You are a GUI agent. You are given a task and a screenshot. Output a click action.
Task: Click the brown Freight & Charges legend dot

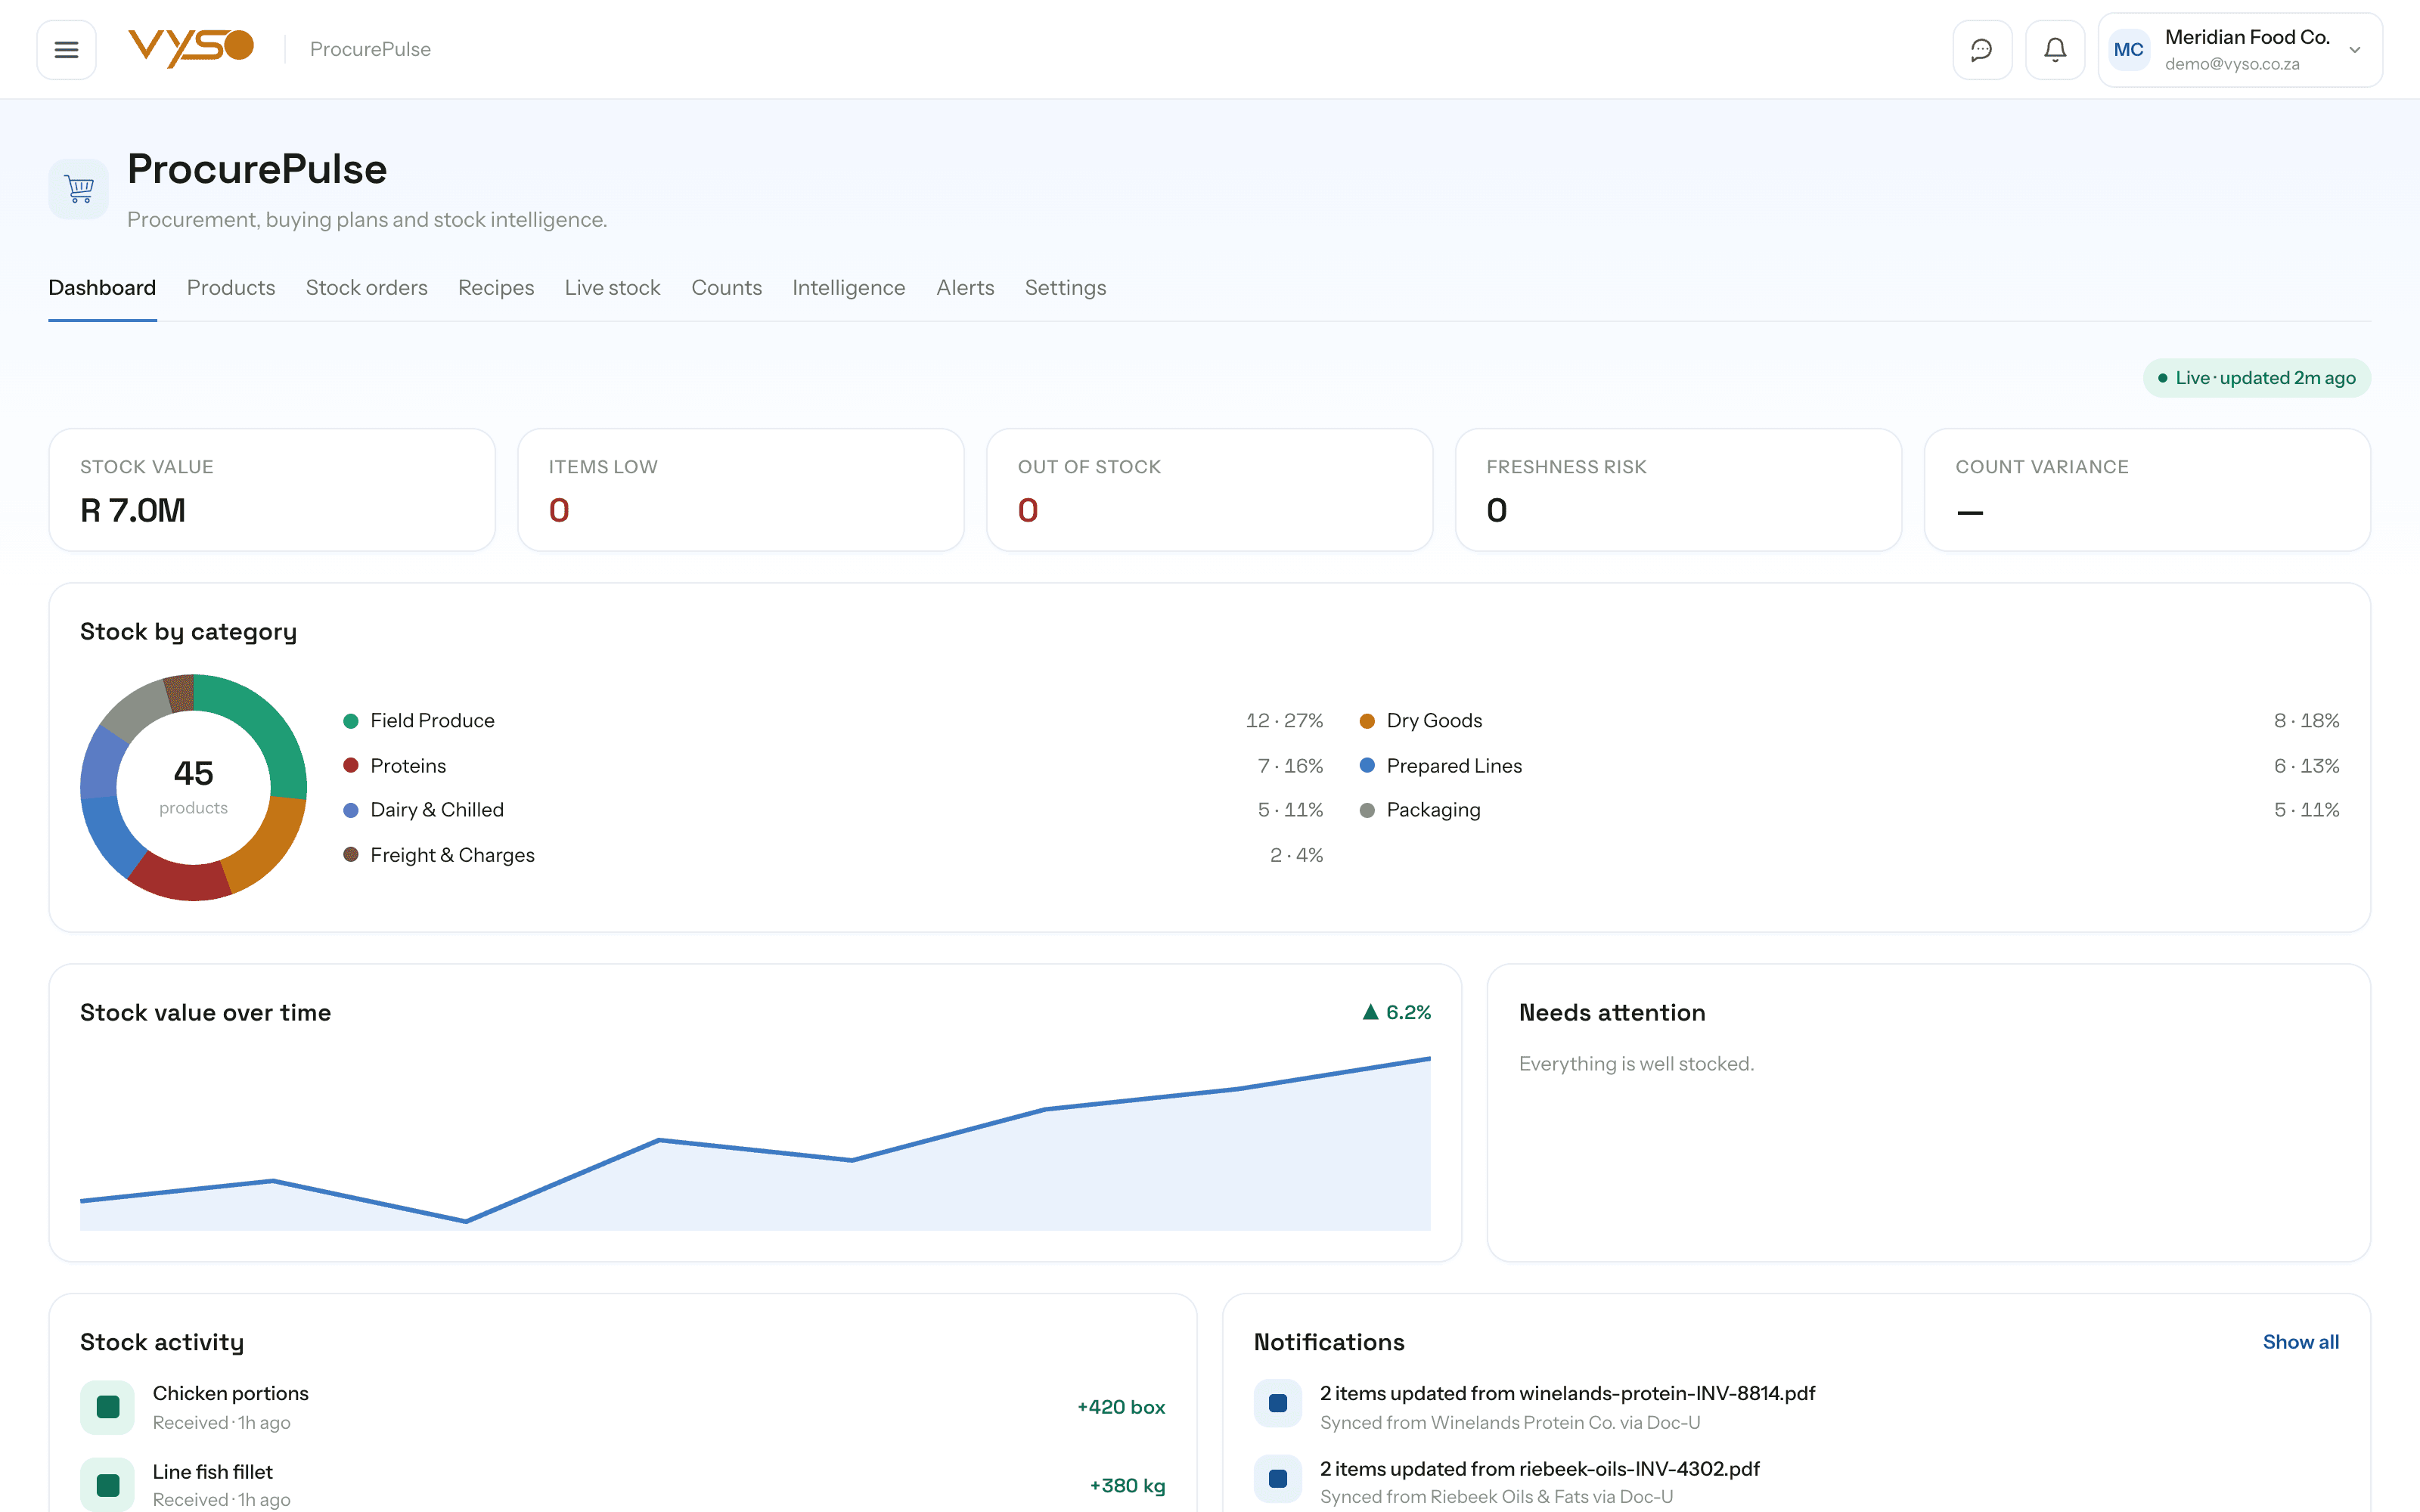coord(351,855)
